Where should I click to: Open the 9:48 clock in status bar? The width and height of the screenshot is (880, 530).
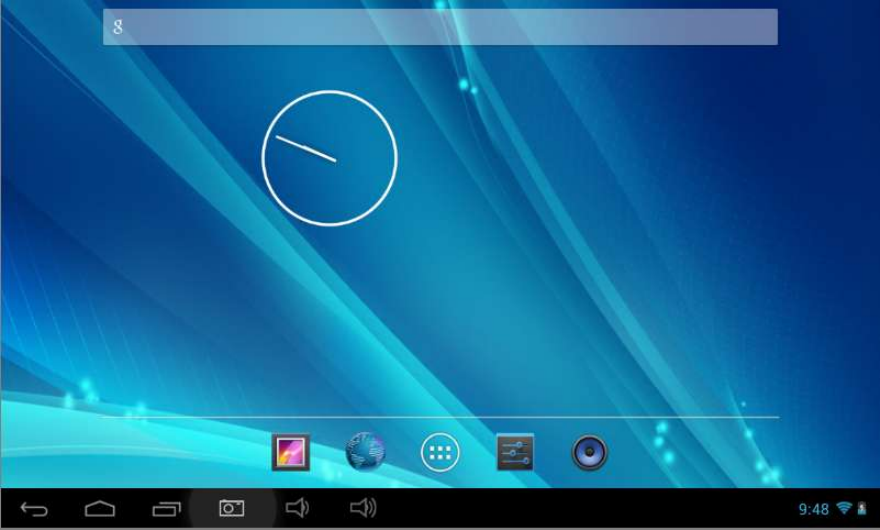(x=813, y=509)
